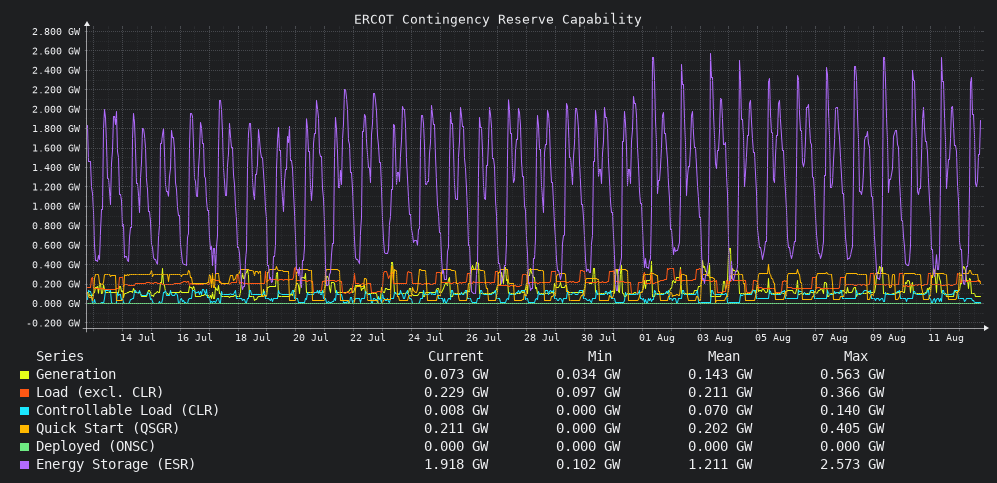The width and height of the screenshot is (997, 483).
Task: Click the purple Energy Storage swatch
Action: tap(24, 465)
